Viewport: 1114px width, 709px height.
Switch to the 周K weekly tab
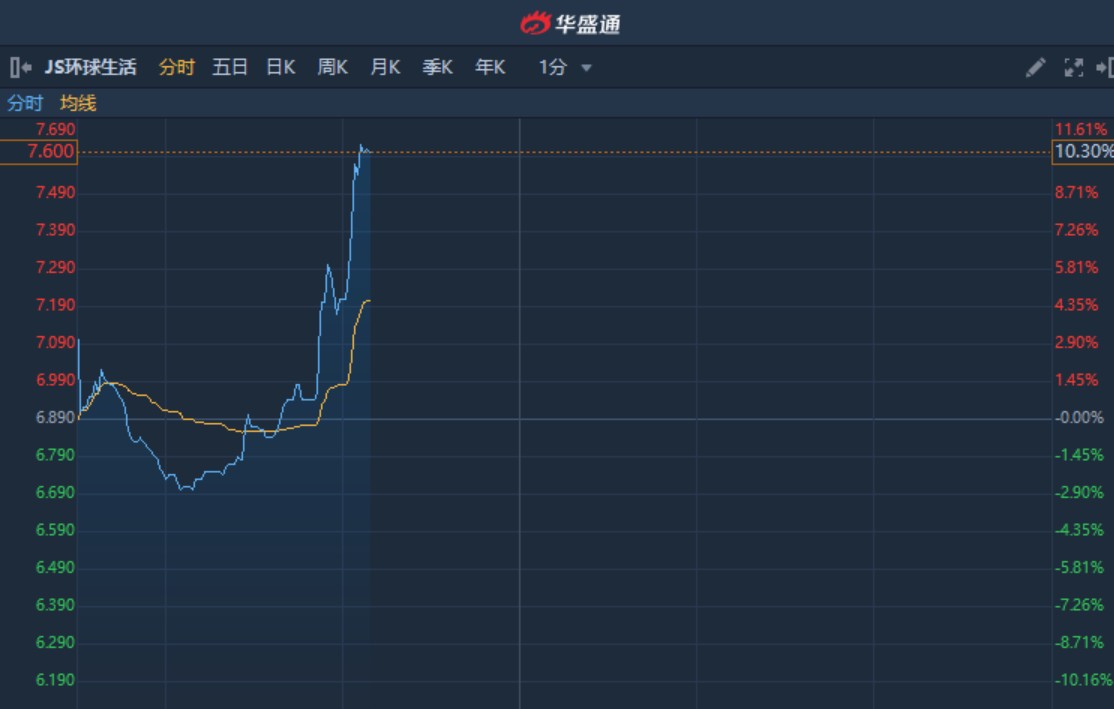pos(332,67)
